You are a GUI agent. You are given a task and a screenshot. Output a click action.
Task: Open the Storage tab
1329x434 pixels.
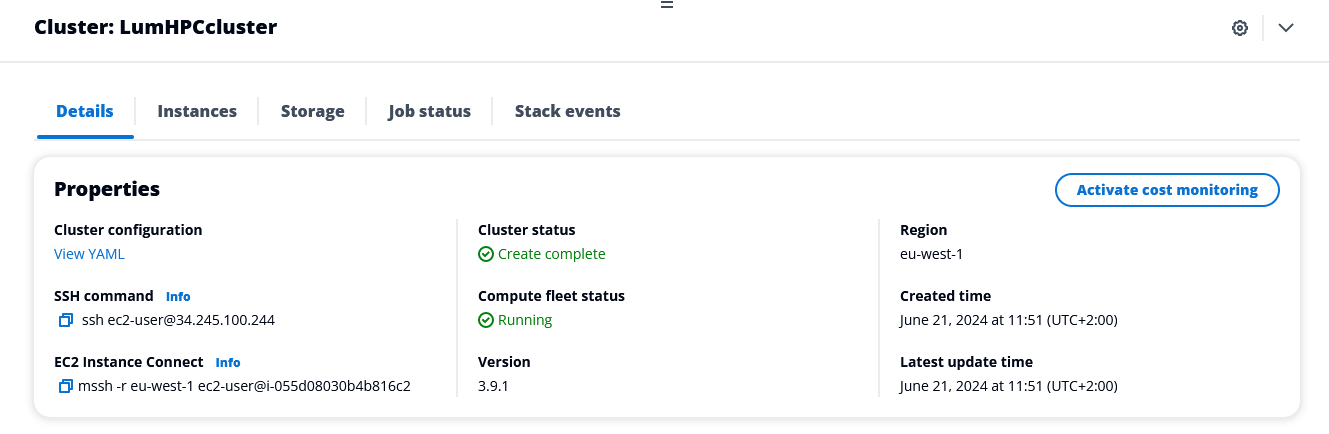pos(312,111)
